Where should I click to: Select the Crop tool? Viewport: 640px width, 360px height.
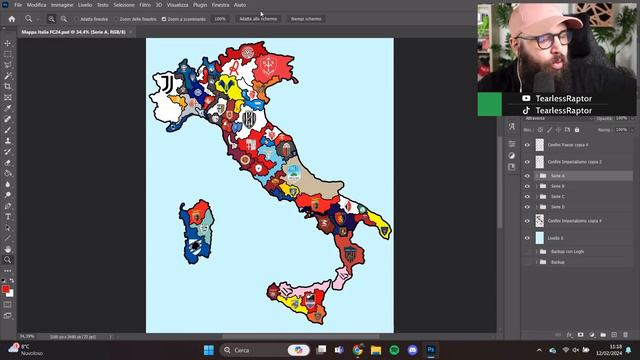tap(7, 87)
